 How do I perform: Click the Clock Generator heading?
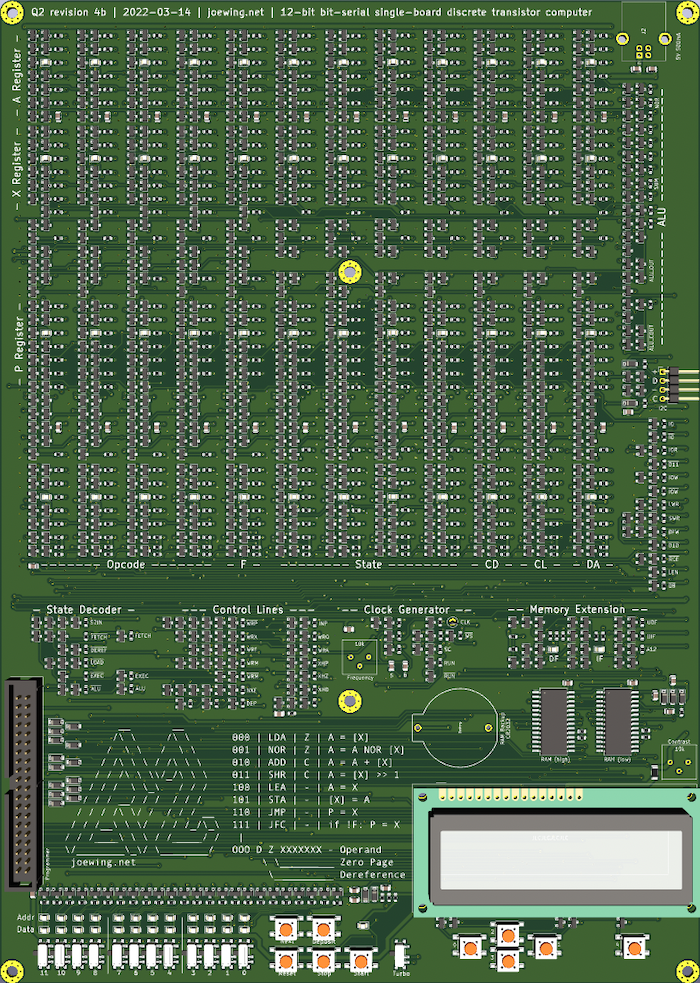pyautogui.click(x=407, y=609)
